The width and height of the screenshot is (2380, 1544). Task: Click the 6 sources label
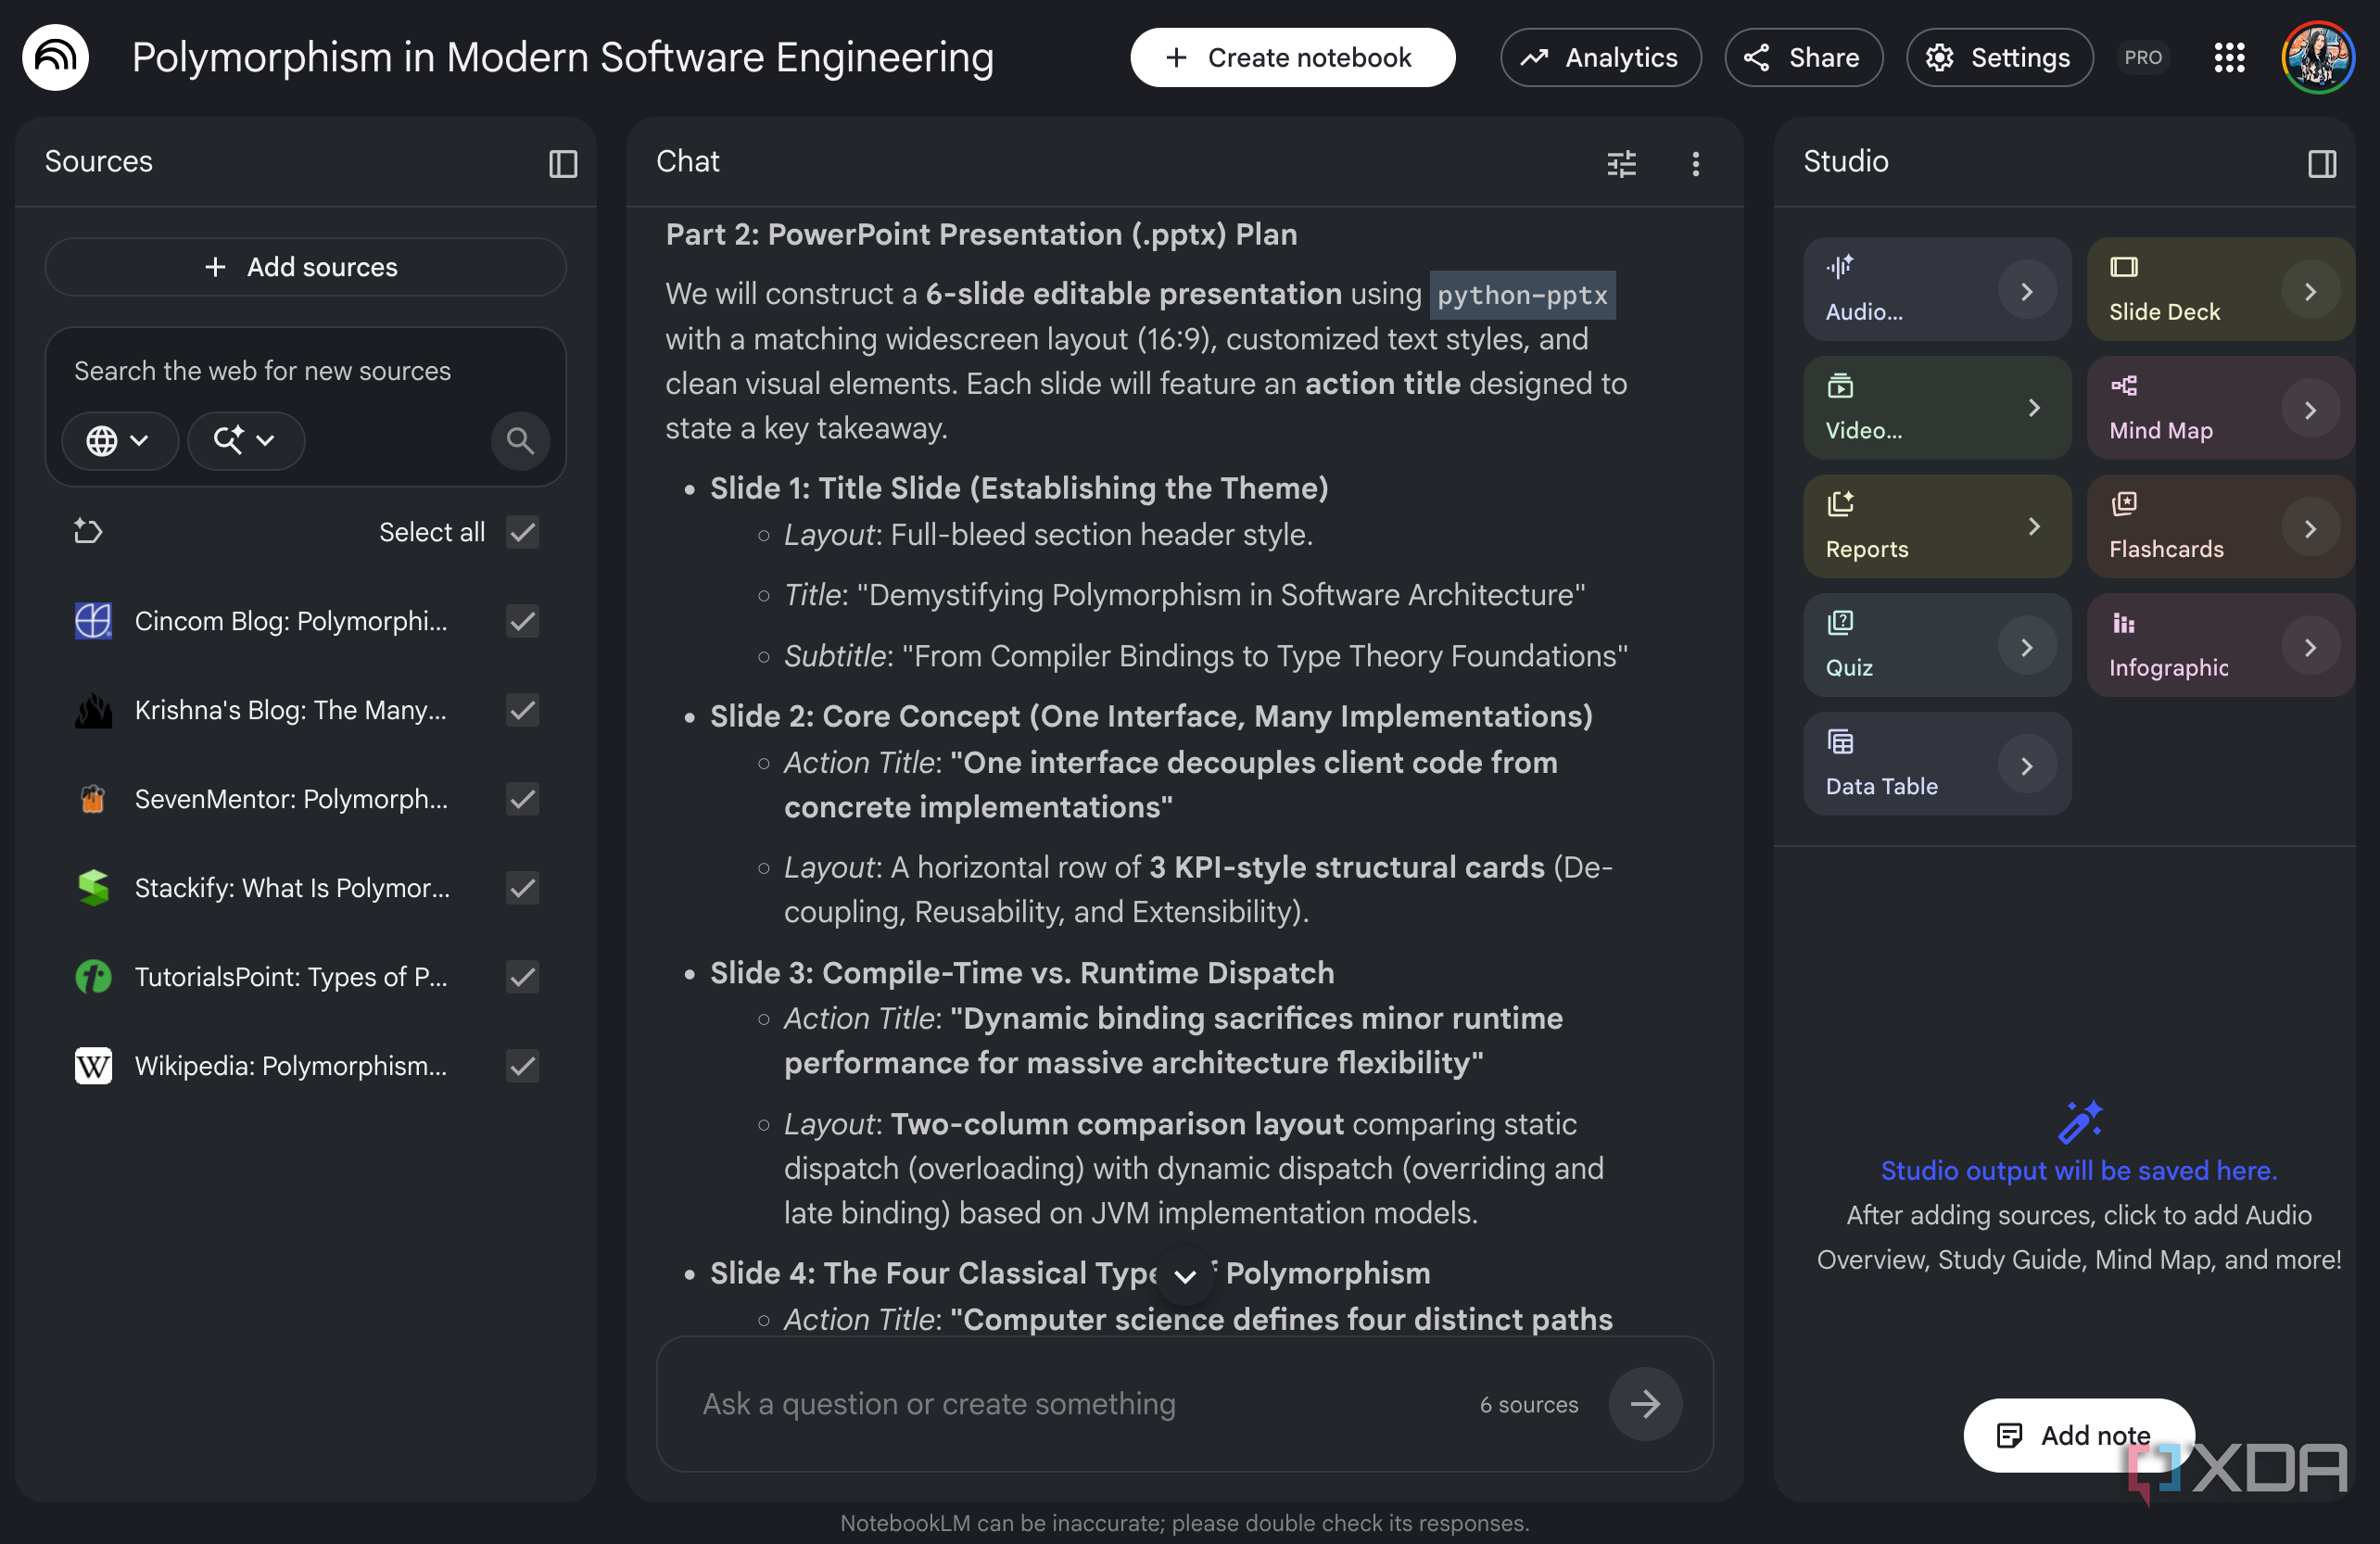click(1529, 1405)
